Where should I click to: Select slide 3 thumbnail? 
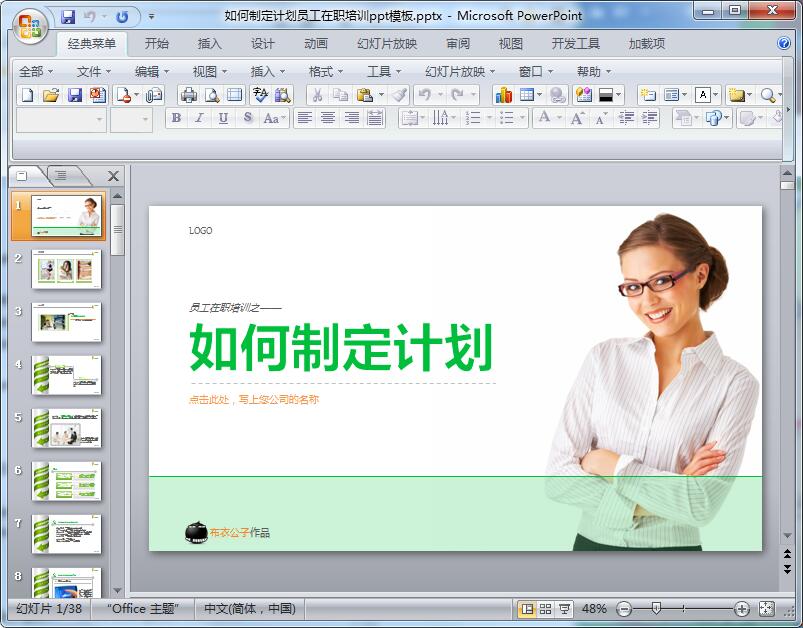tap(66, 322)
